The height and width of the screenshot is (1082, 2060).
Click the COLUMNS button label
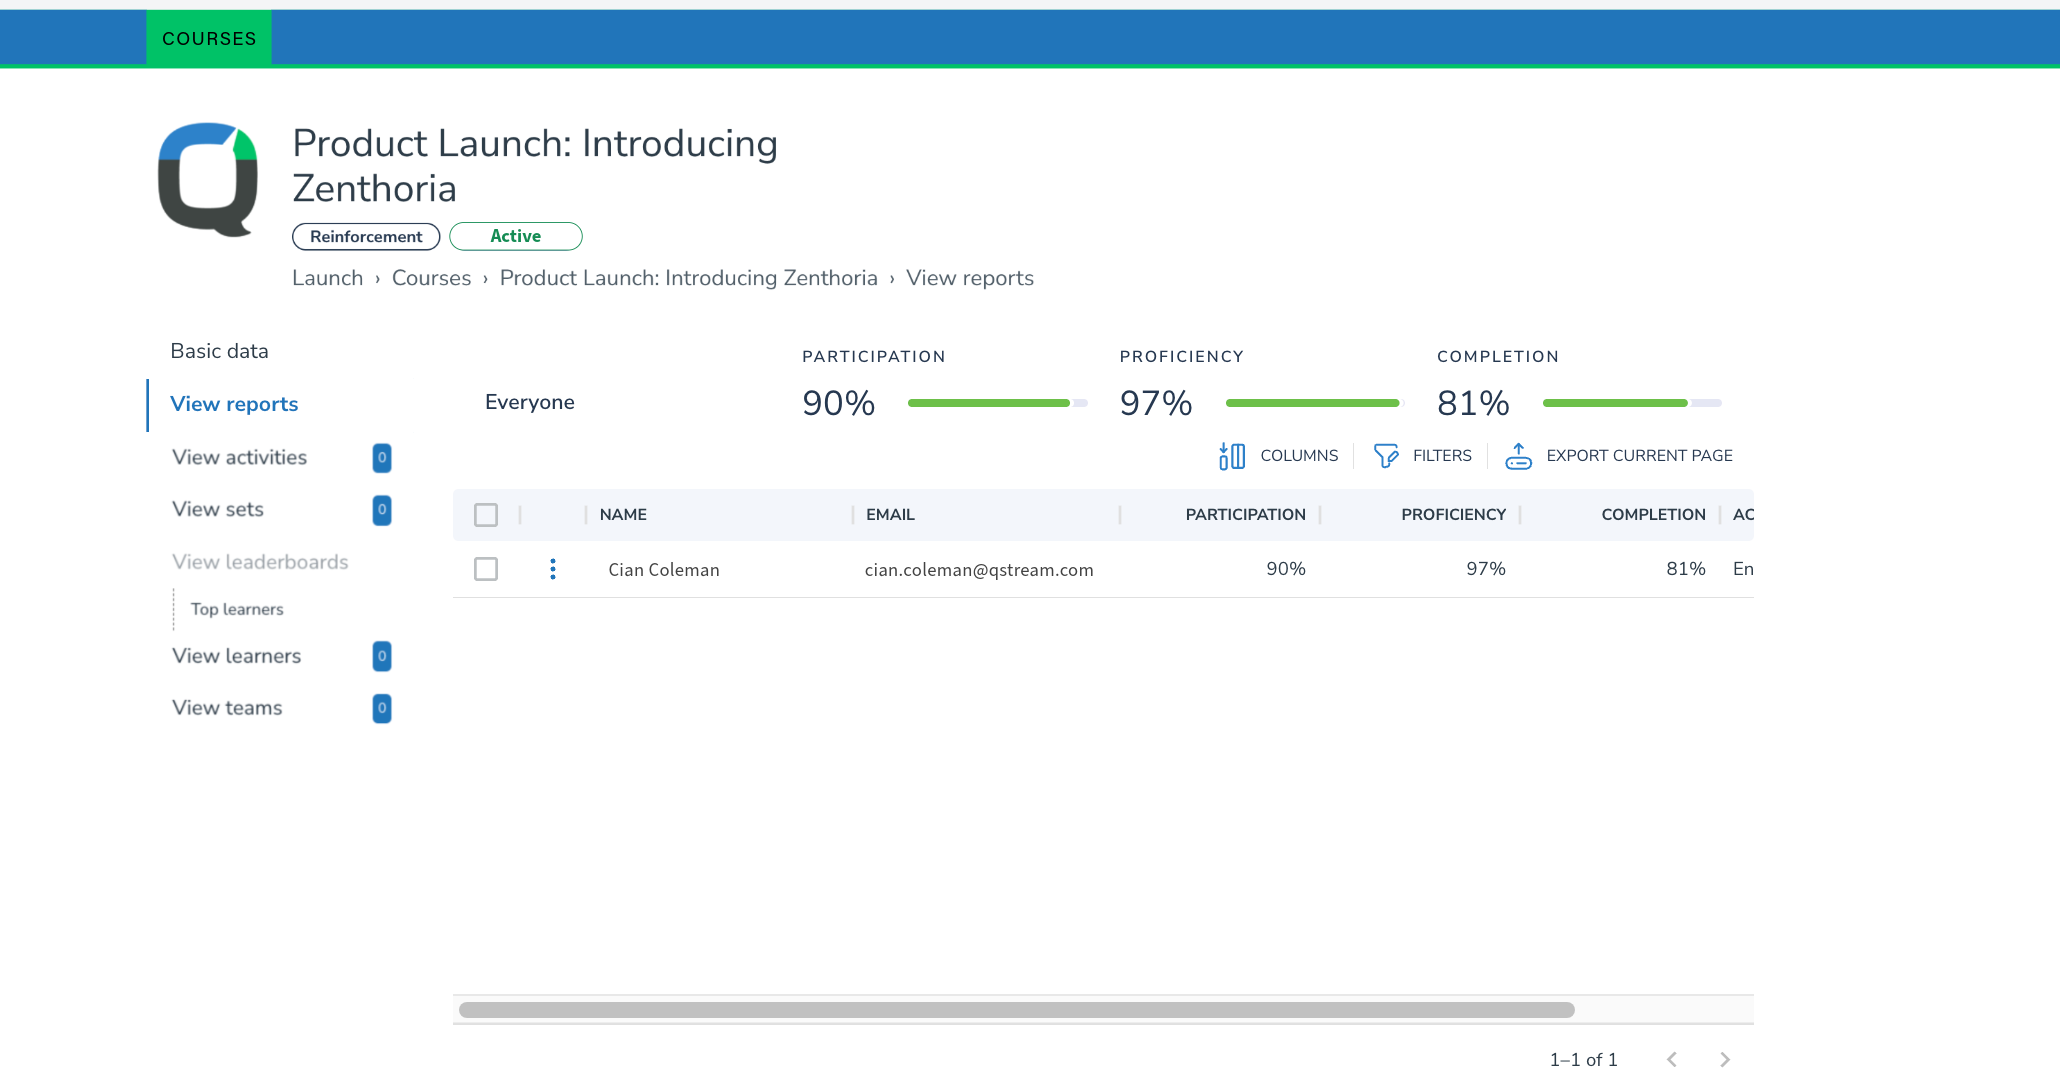1299,456
